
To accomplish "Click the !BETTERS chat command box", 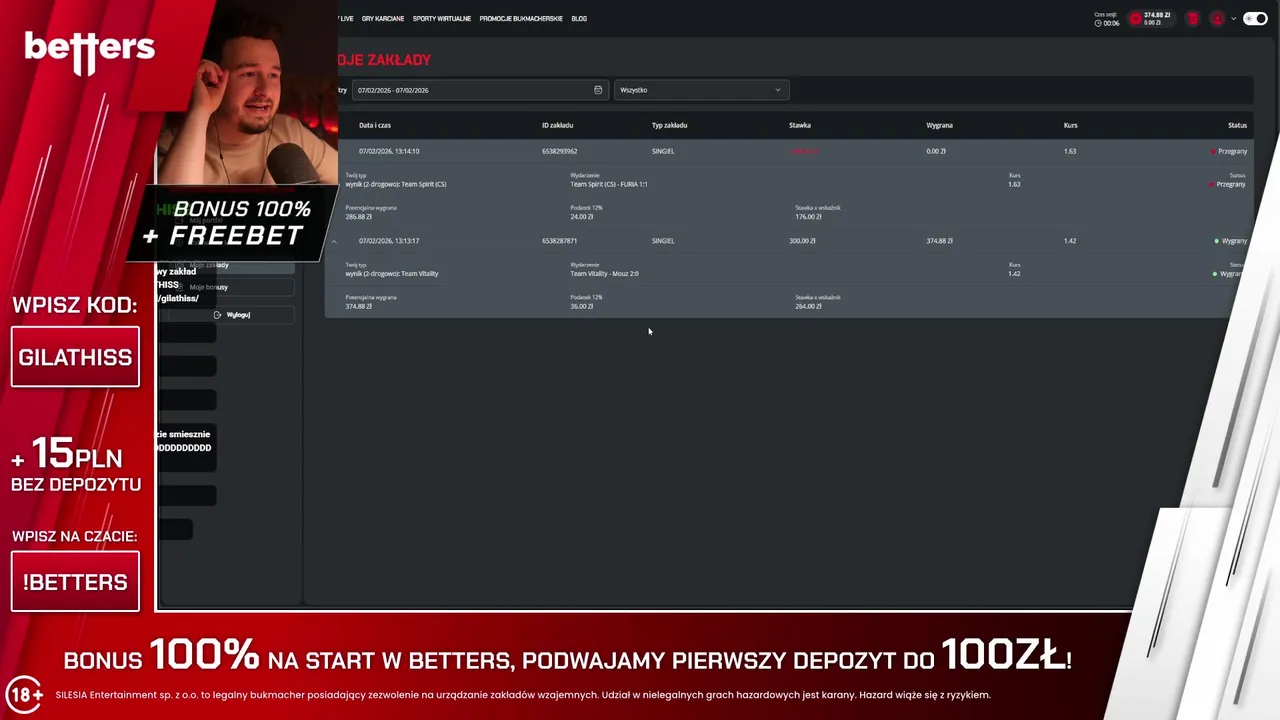I will pyautogui.click(x=75, y=581).
